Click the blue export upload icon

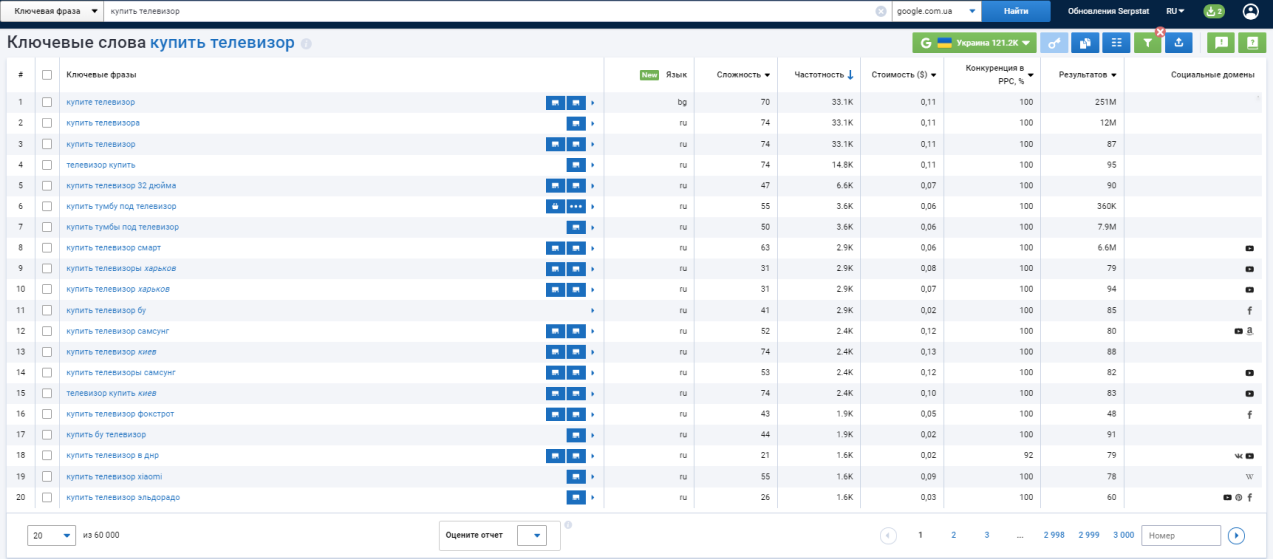(1179, 43)
